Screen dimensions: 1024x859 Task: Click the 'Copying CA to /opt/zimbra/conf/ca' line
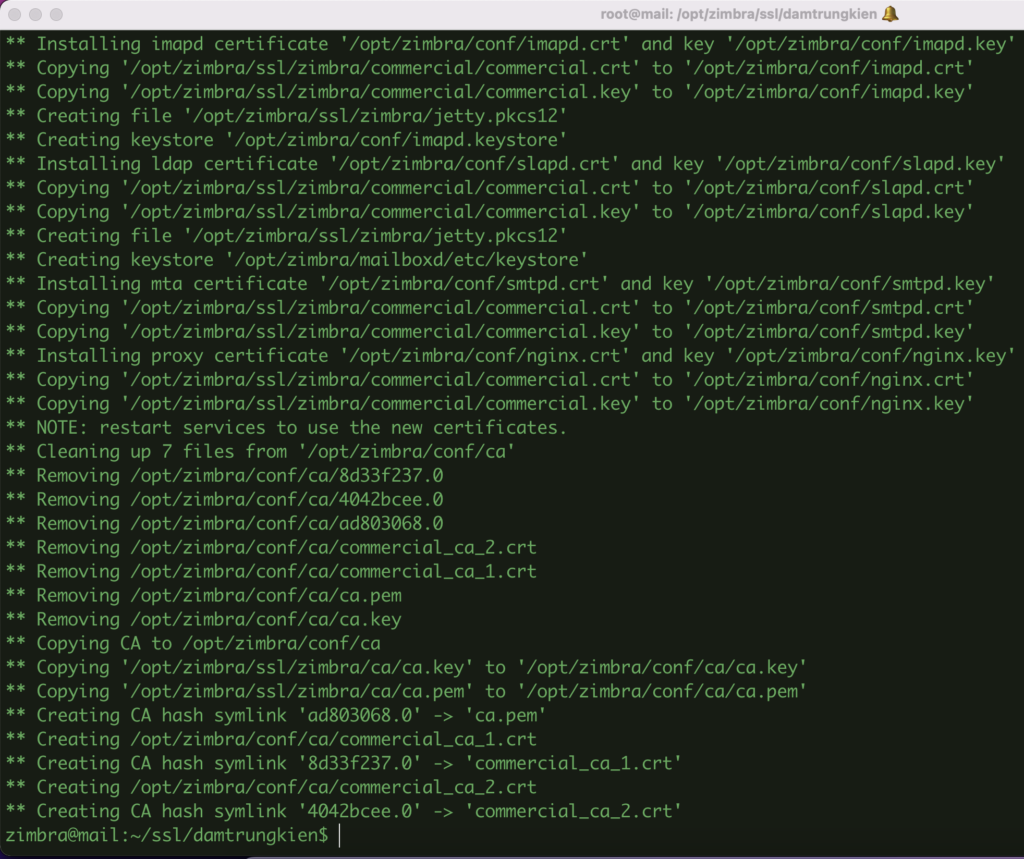[193, 643]
